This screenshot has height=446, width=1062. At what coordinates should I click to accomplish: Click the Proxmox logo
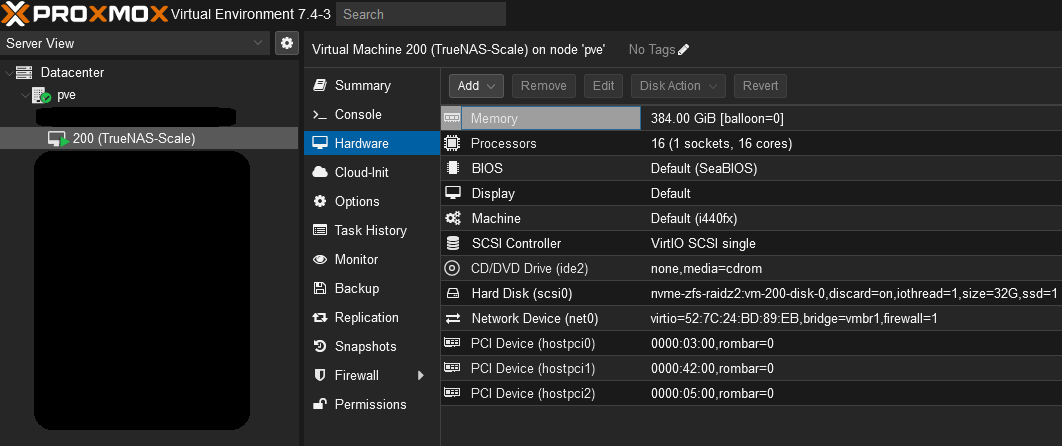(x=85, y=13)
